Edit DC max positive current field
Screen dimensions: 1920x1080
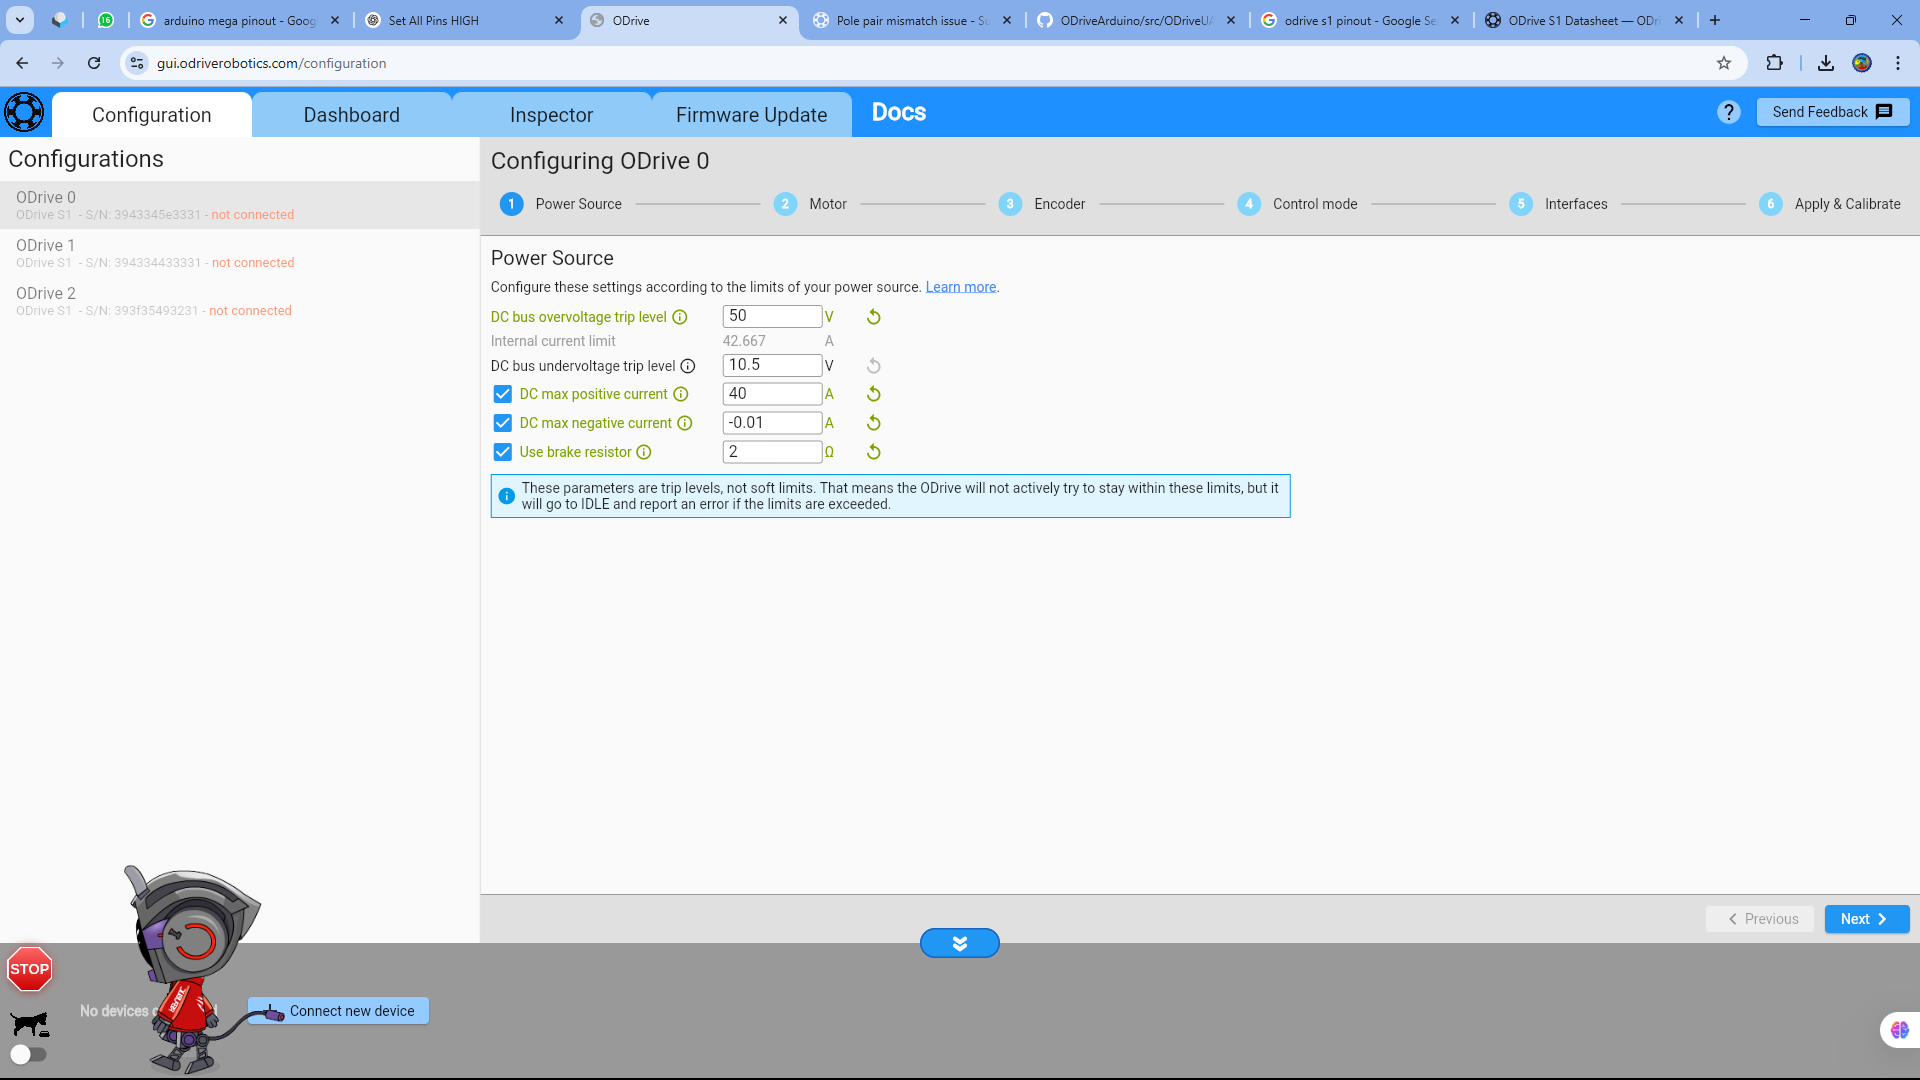point(772,394)
